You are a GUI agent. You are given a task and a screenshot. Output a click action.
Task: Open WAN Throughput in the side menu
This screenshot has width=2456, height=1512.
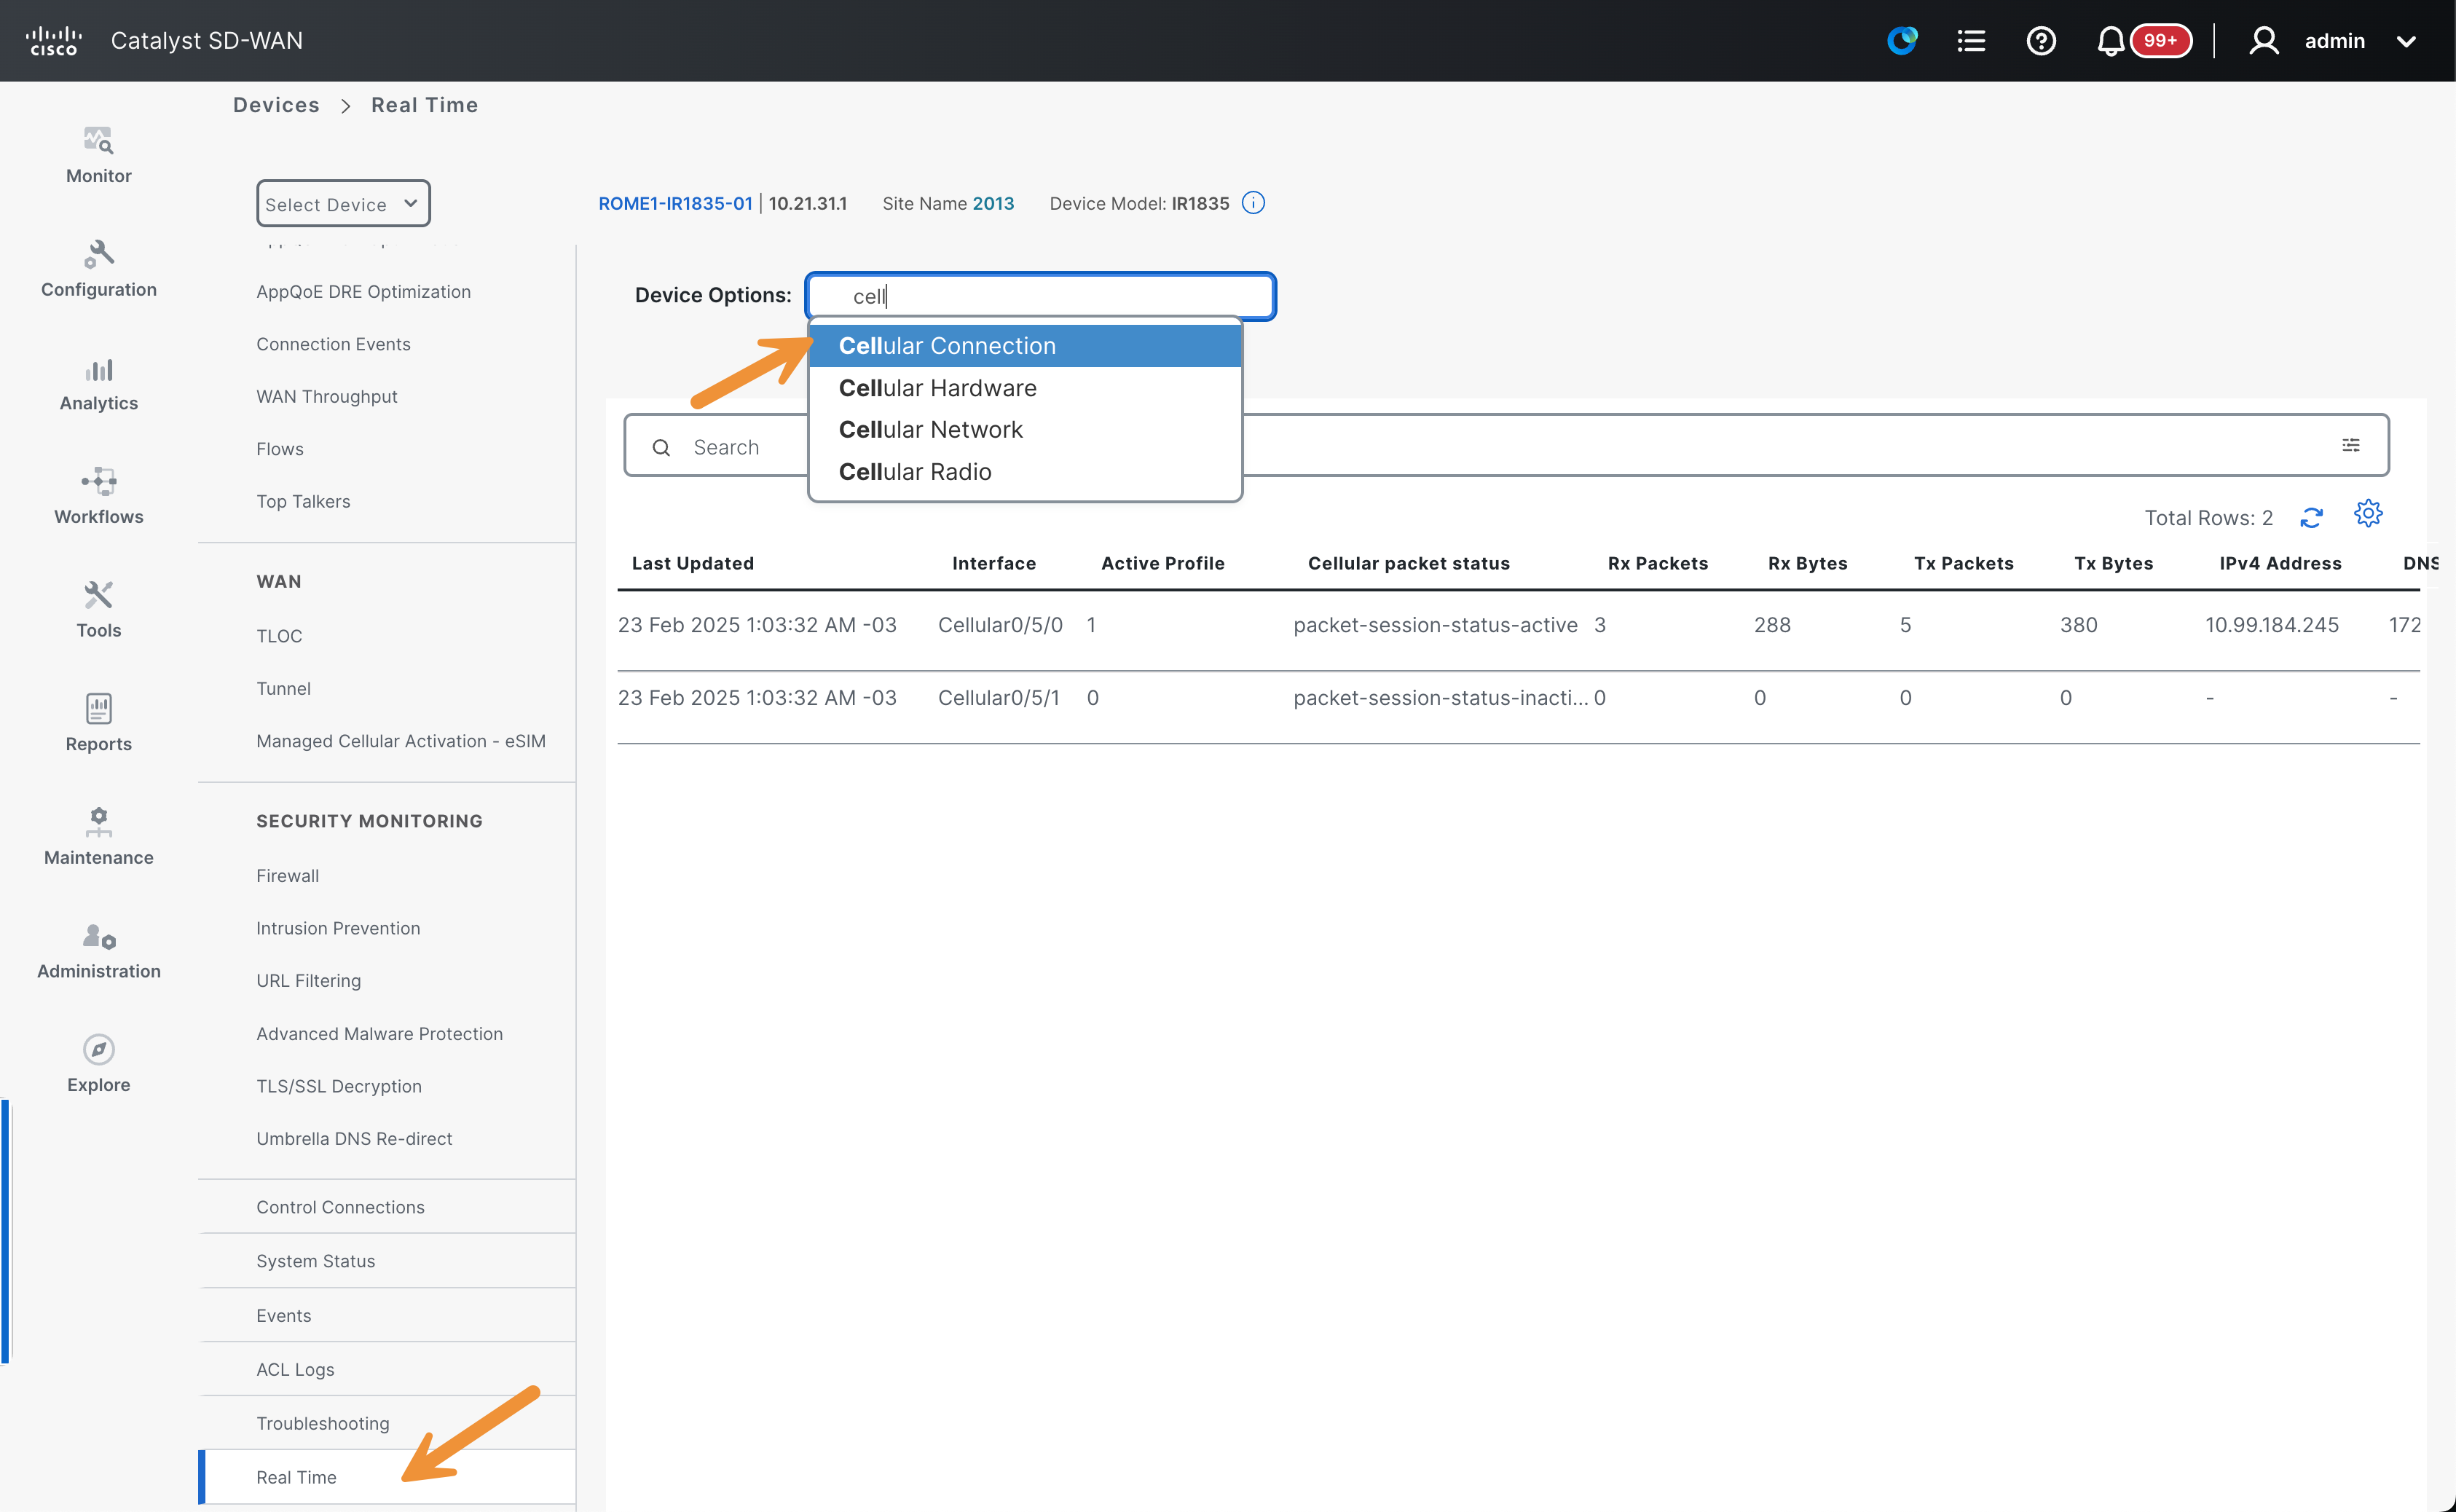coord(326,396)
